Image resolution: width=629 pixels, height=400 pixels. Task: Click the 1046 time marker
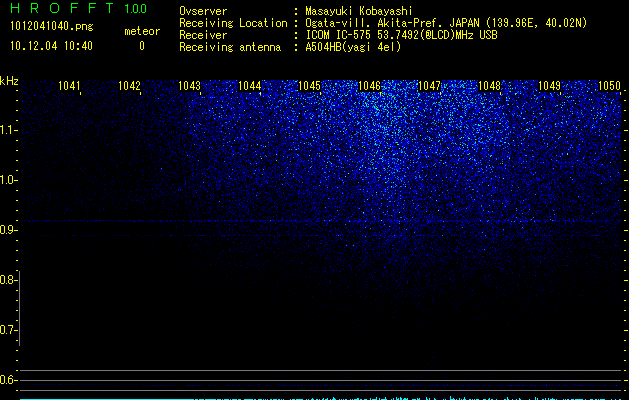pyautogui.click(x=369, y=86)
